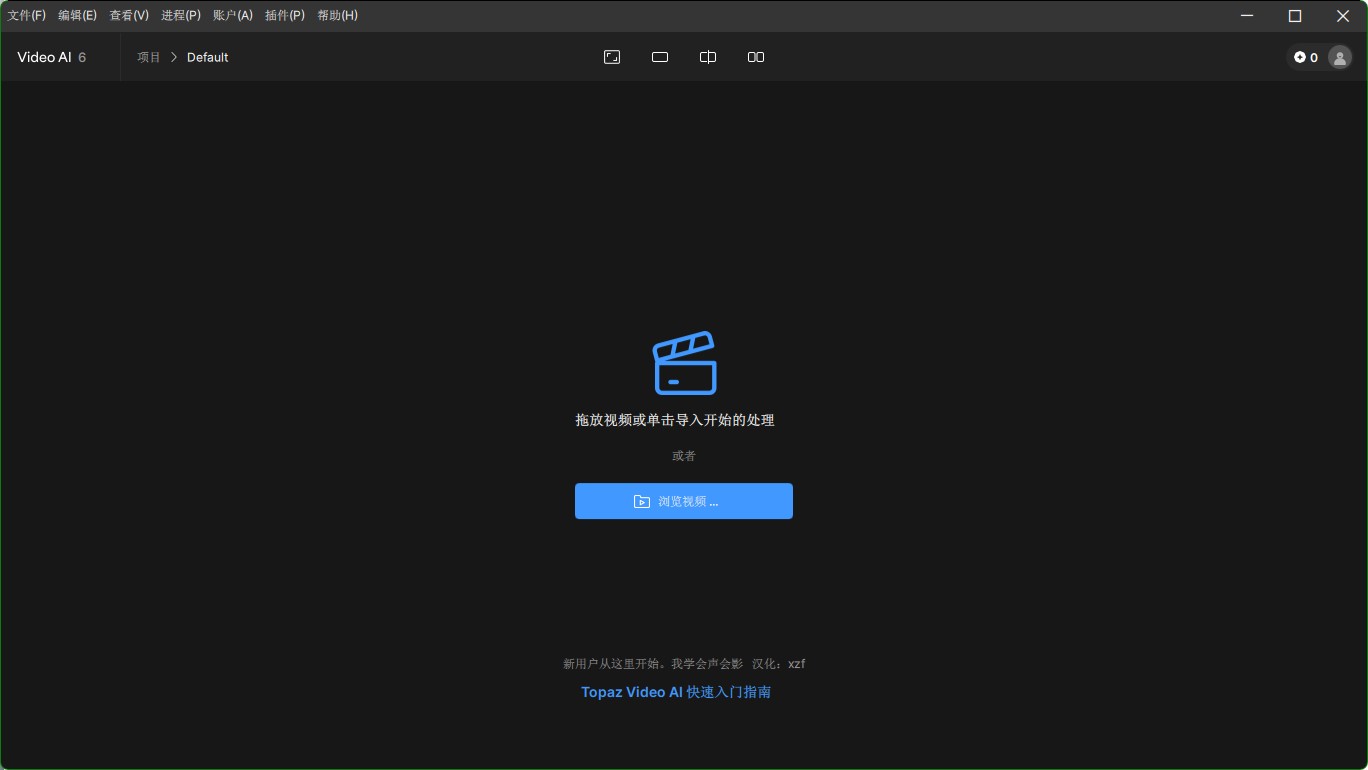Open the 编辑(E) menu
The image size is (1368, 770).
pyautogui.click(x=78, y=16)
